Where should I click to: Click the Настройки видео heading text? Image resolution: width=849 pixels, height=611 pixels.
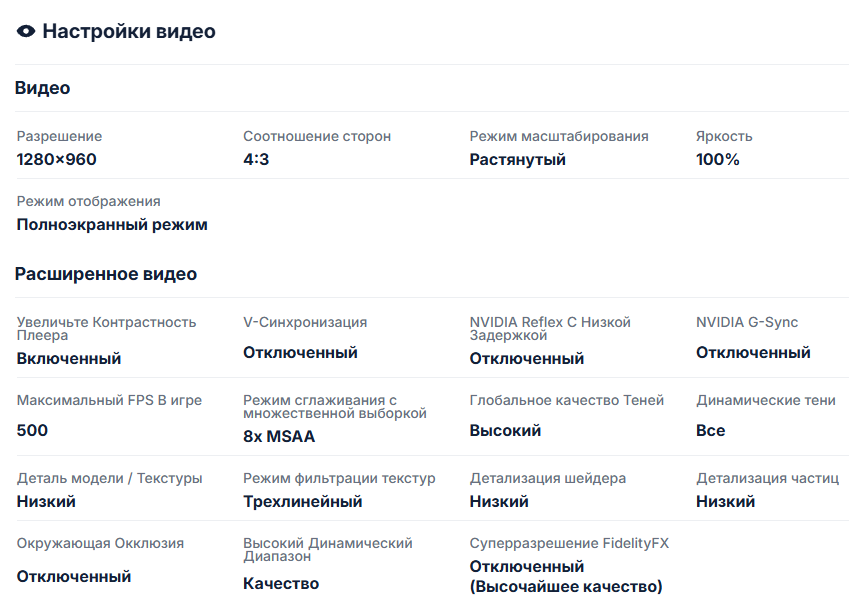(129, 32)
